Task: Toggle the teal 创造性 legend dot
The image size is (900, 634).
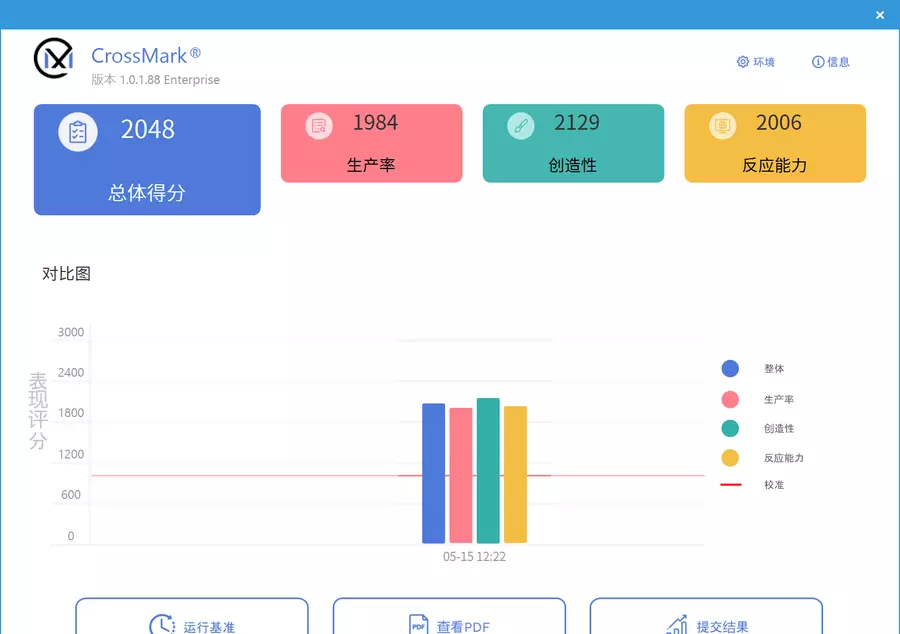Action: tap(730, 428)
